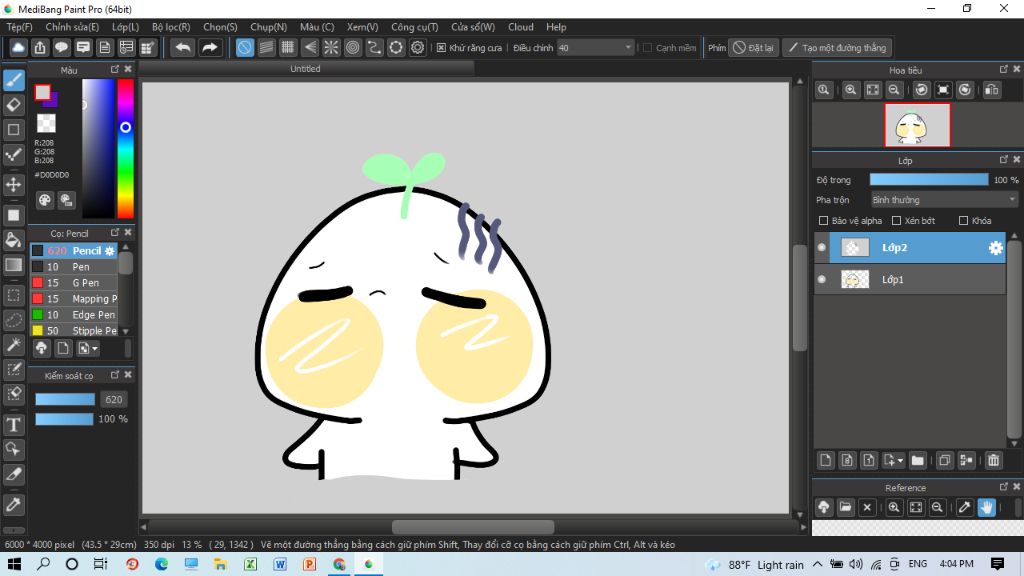Expand add-brush dropdown below brush list
Screen dimensions: 1024x576
(x=95, y=349)
